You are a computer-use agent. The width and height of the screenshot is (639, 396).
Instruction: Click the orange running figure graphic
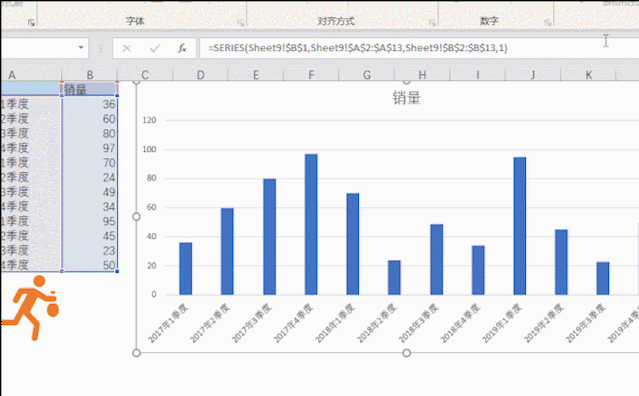click(x=31, y=308)
